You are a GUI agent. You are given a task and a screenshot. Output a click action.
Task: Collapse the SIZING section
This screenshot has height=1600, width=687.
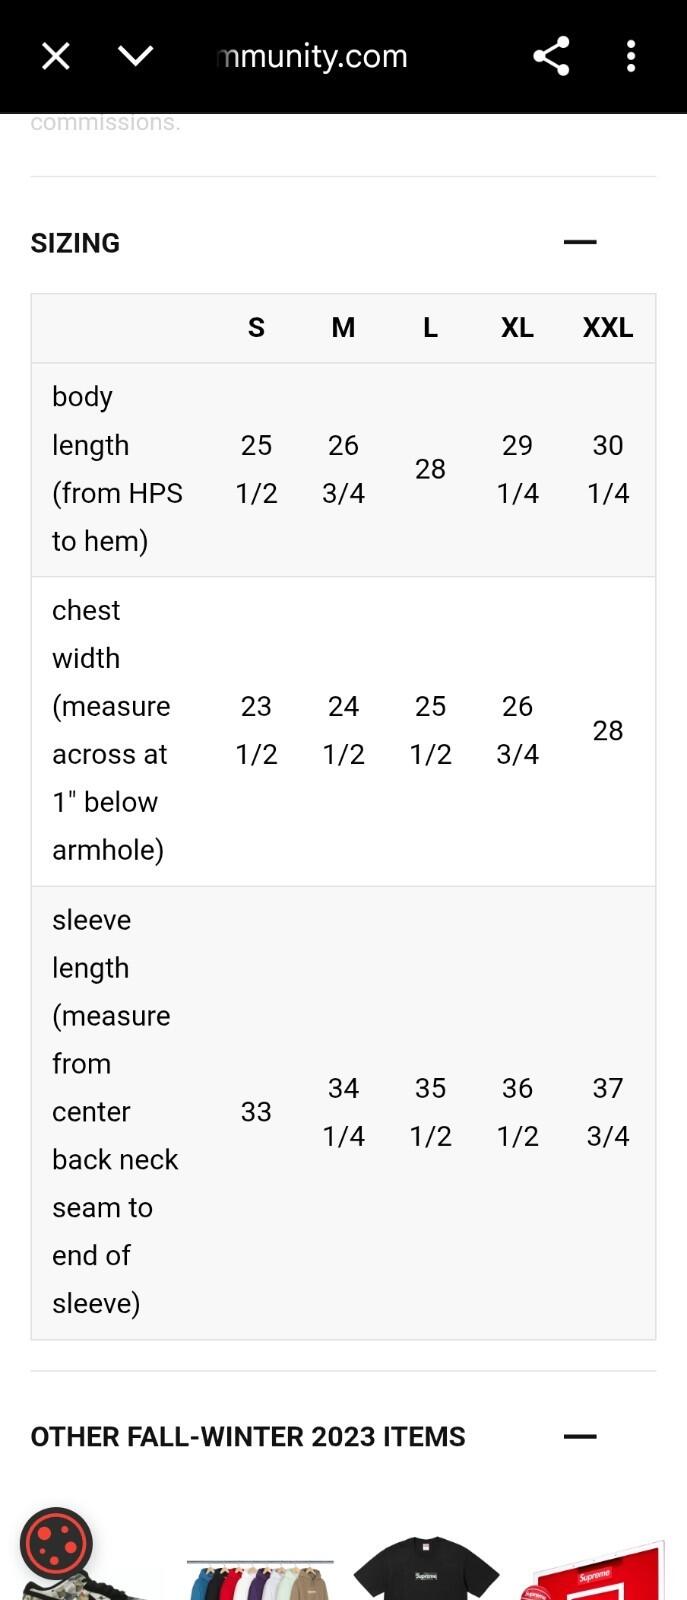point(580,242)
